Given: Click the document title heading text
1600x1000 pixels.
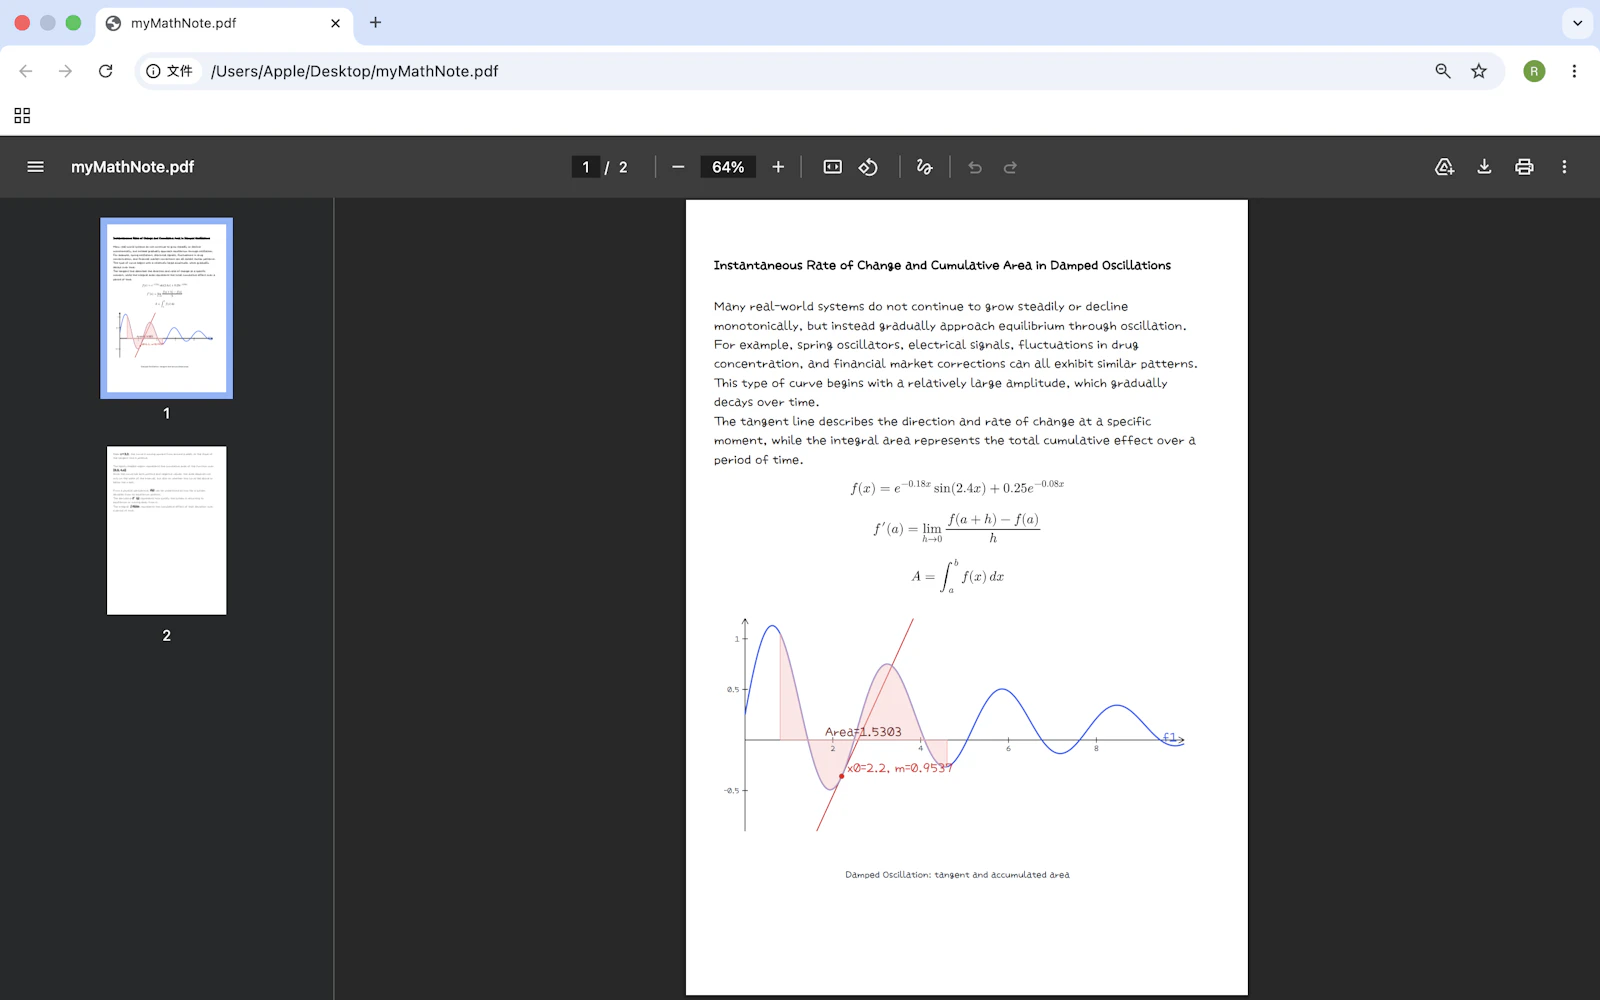Looking at the screenshot, I should 942,265.
